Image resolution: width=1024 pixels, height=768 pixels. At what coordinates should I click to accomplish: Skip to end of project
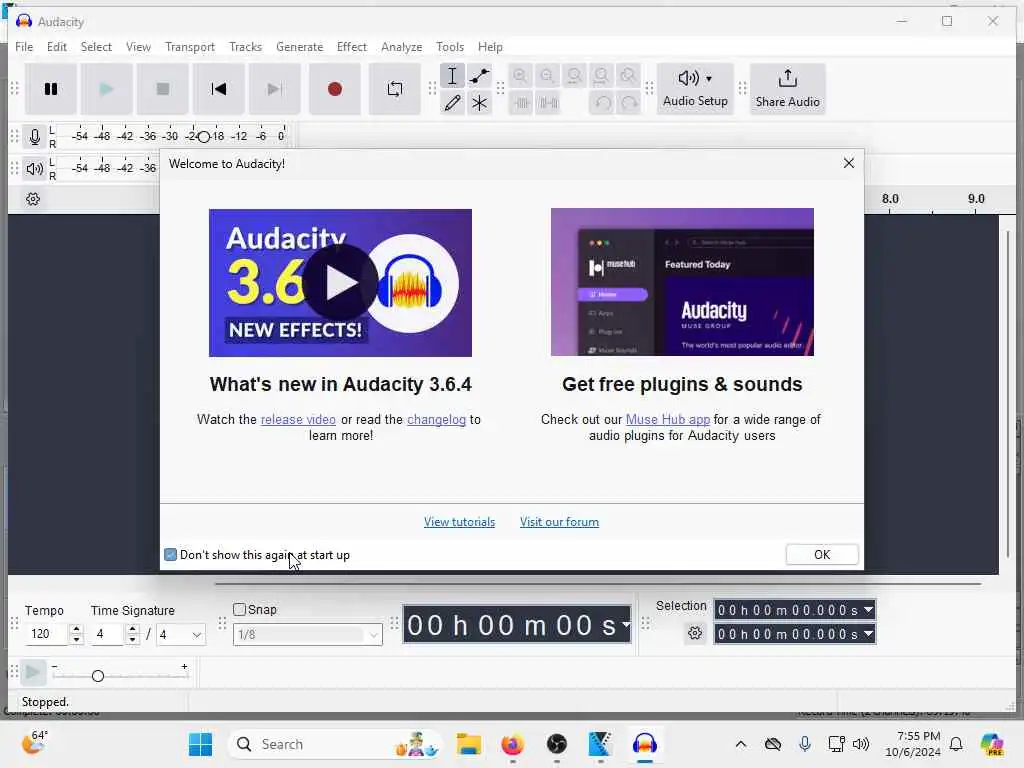click(x=275, y=89)
